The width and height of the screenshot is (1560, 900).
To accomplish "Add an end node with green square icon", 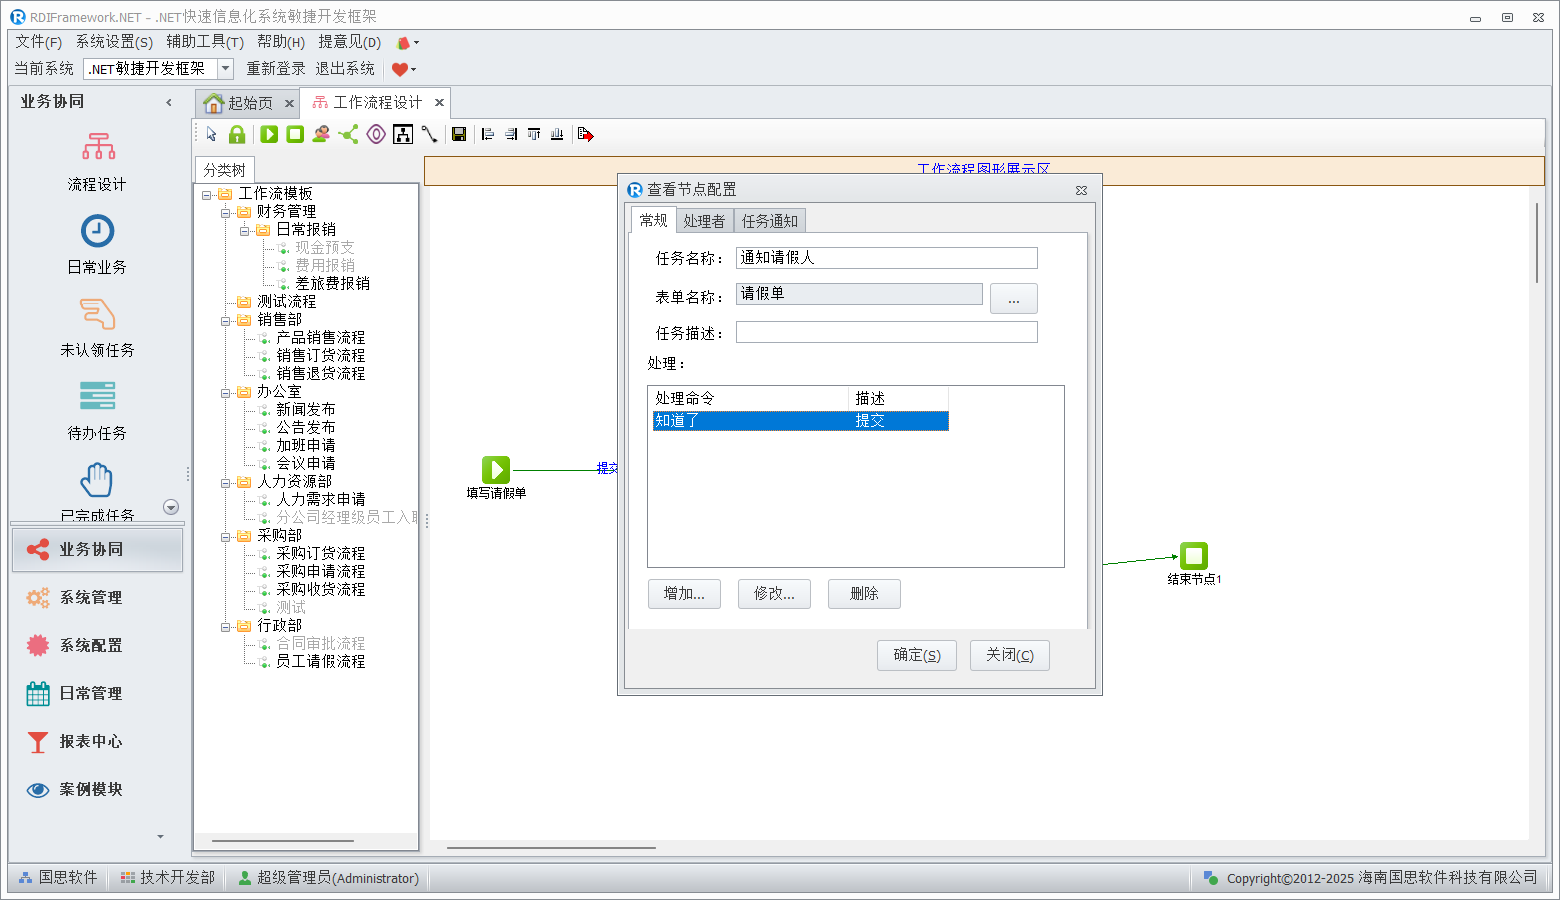I will pyautogui.click(x=295, y=134).
